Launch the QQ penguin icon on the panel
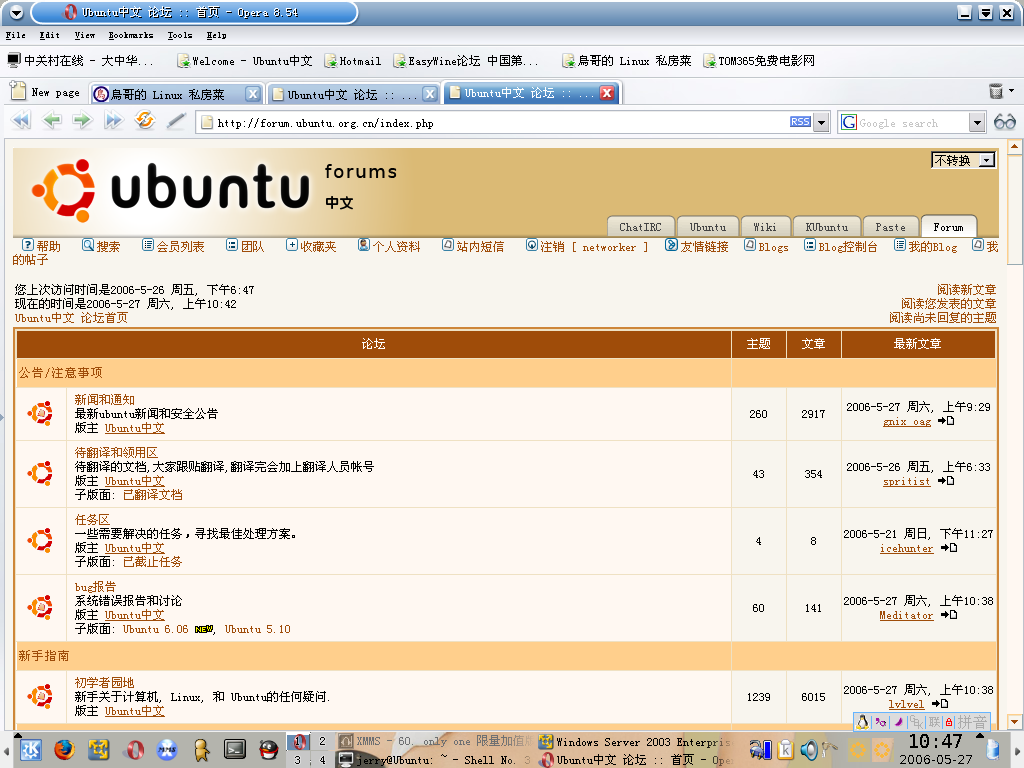The image size is (1024, 768). pos(268,750)
